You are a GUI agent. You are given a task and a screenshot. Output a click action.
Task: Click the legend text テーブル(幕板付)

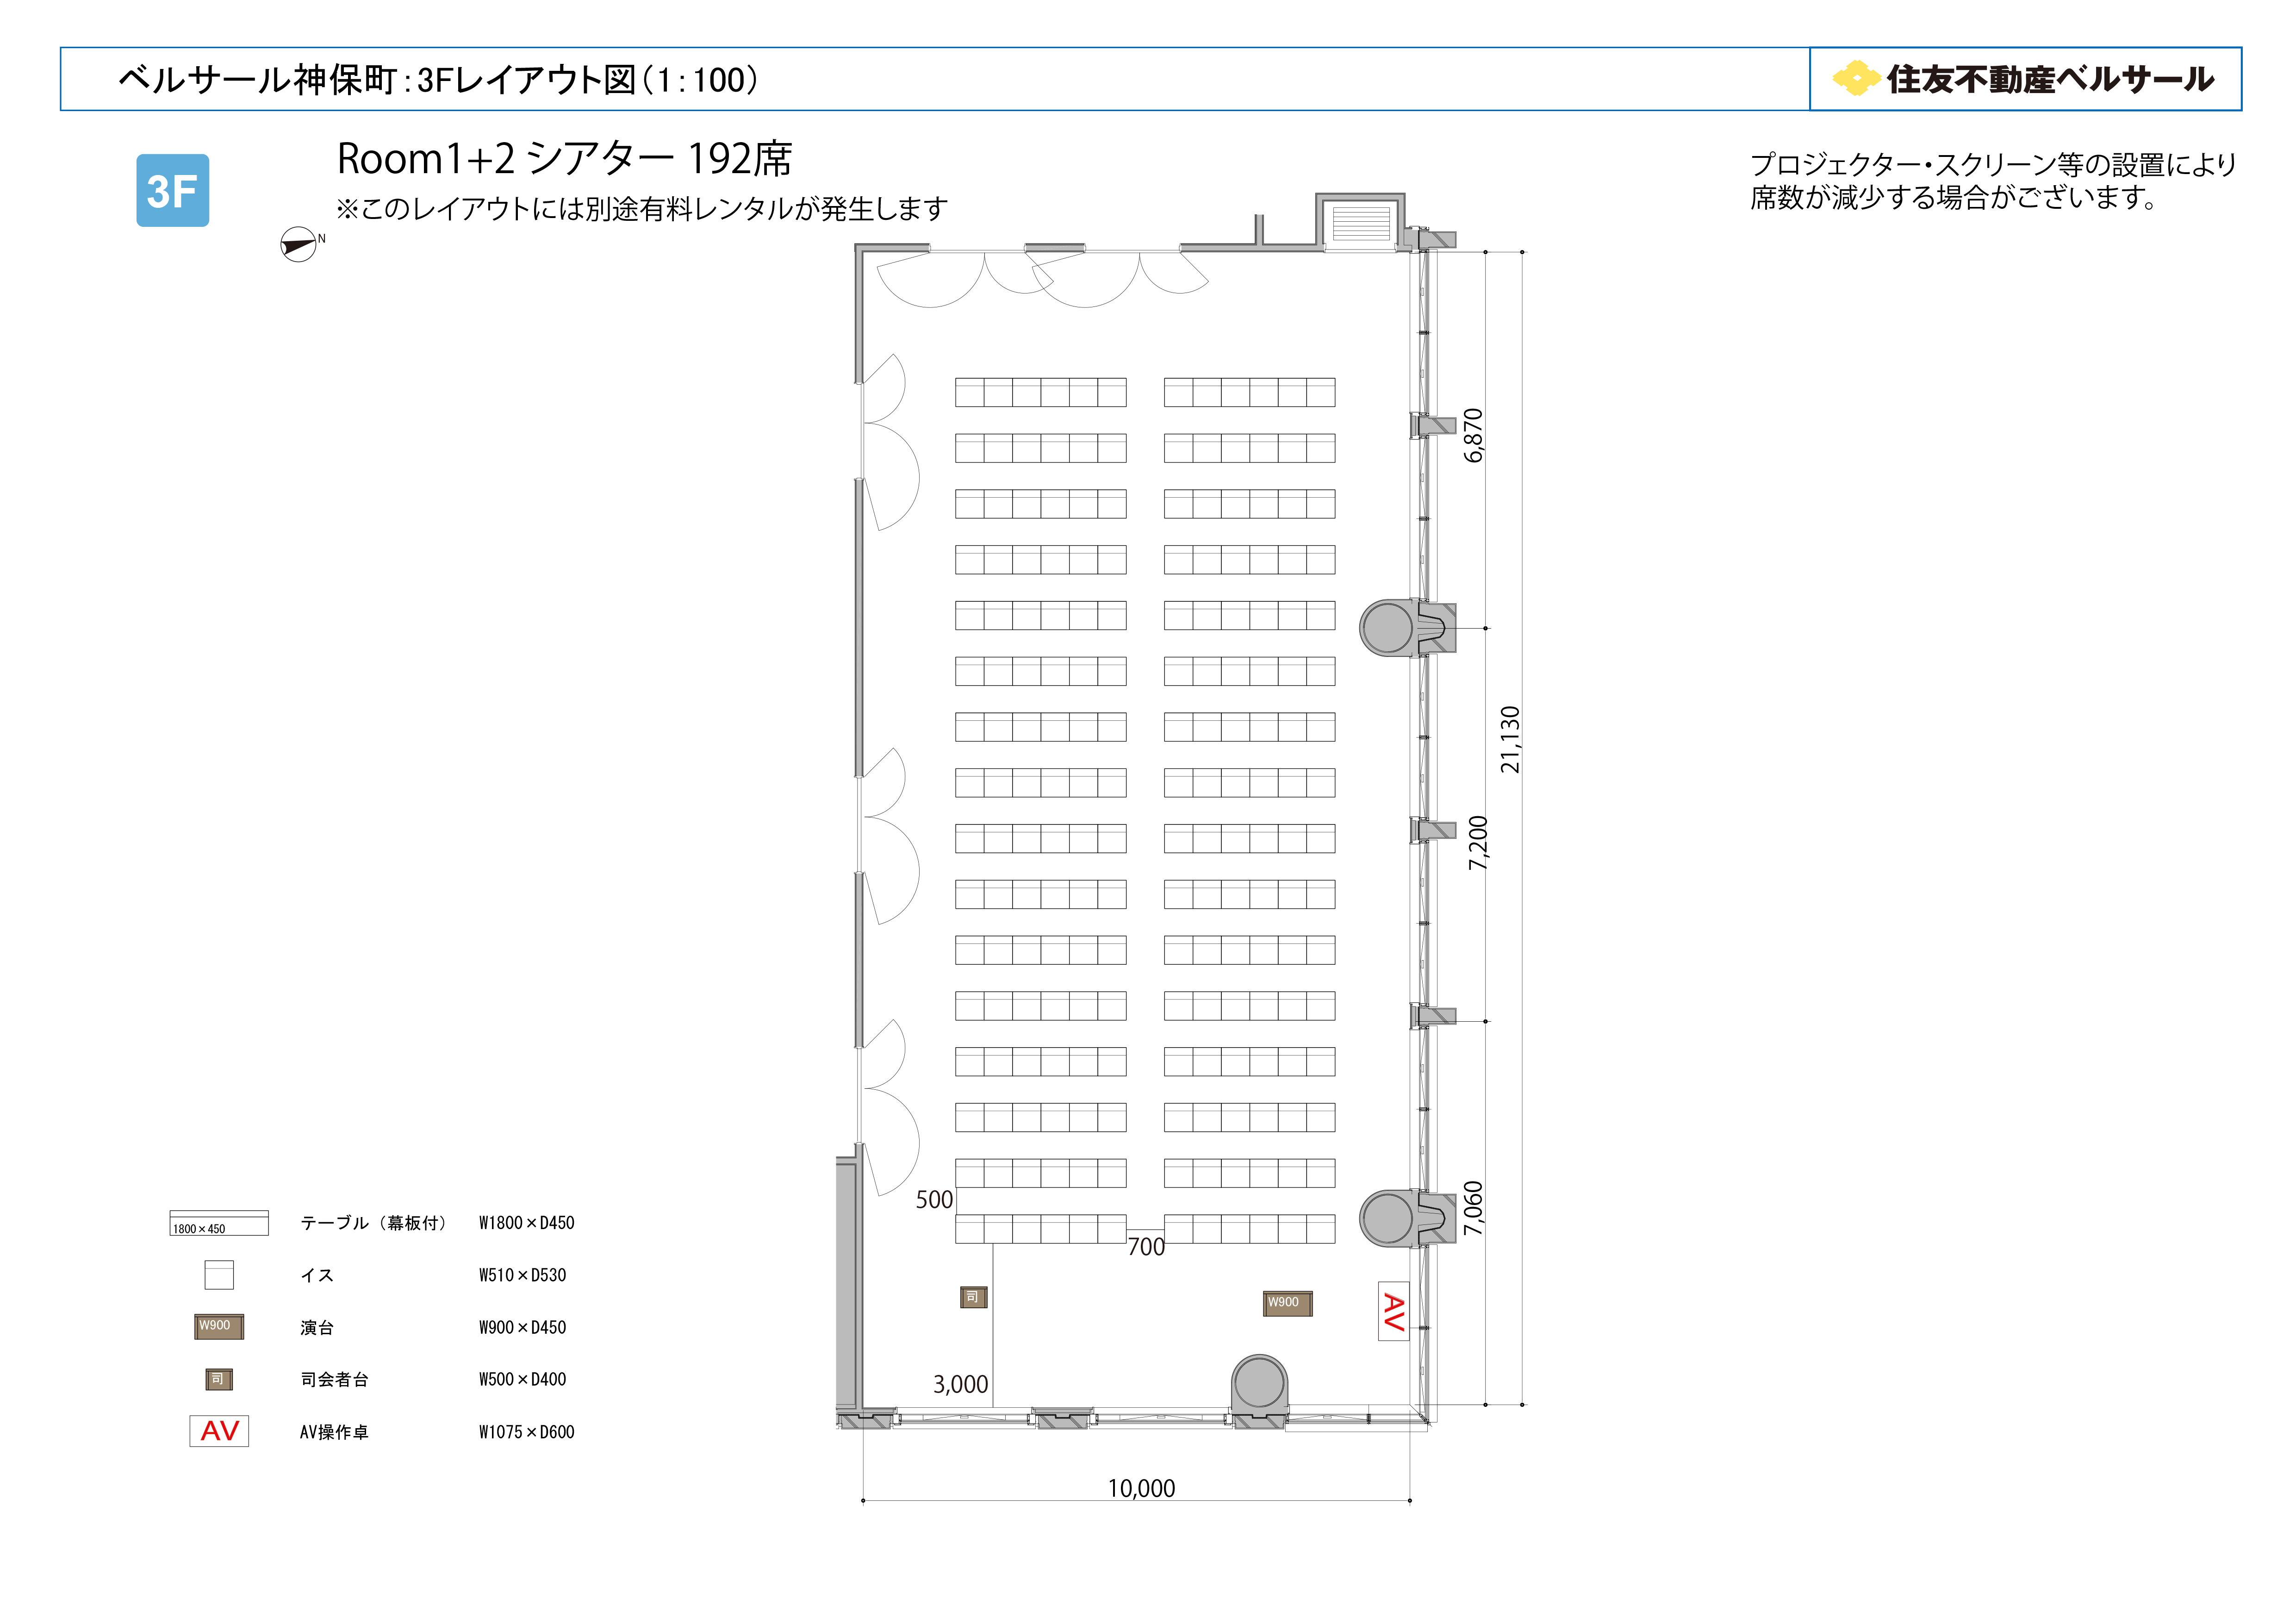374,1223
